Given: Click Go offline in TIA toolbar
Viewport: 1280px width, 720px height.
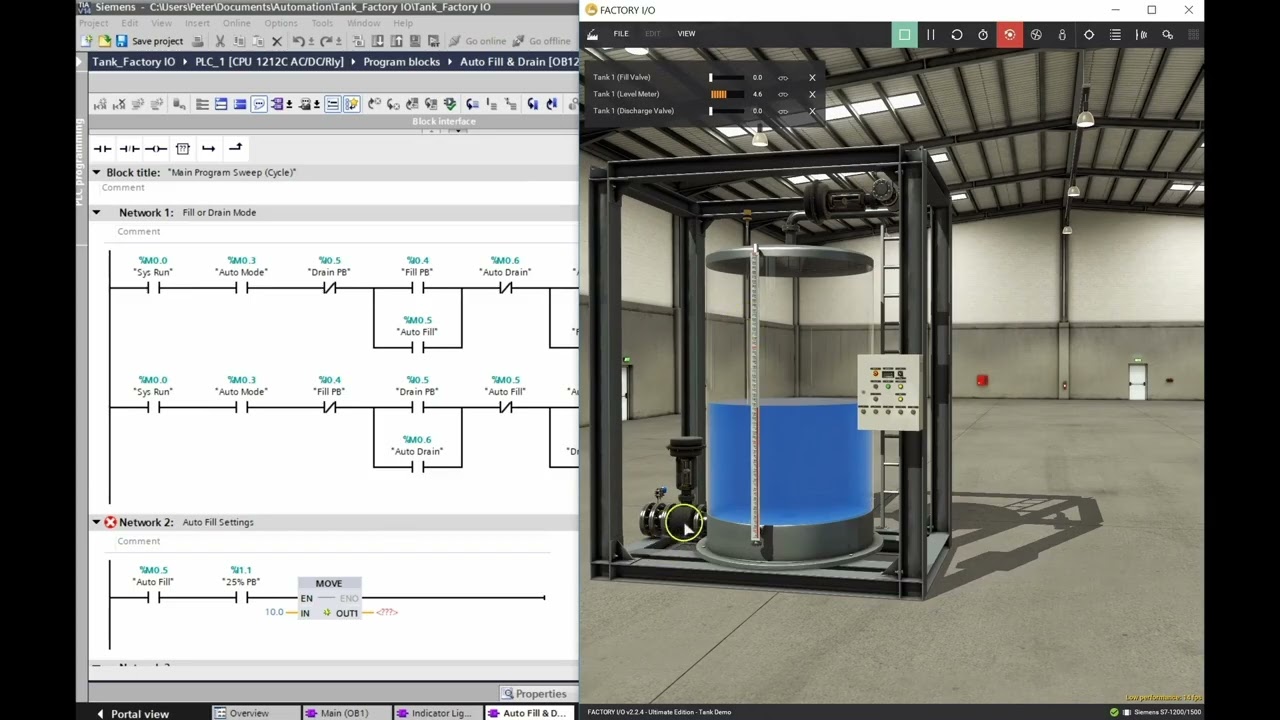Looking at the screenshot, I should [541, 41].
